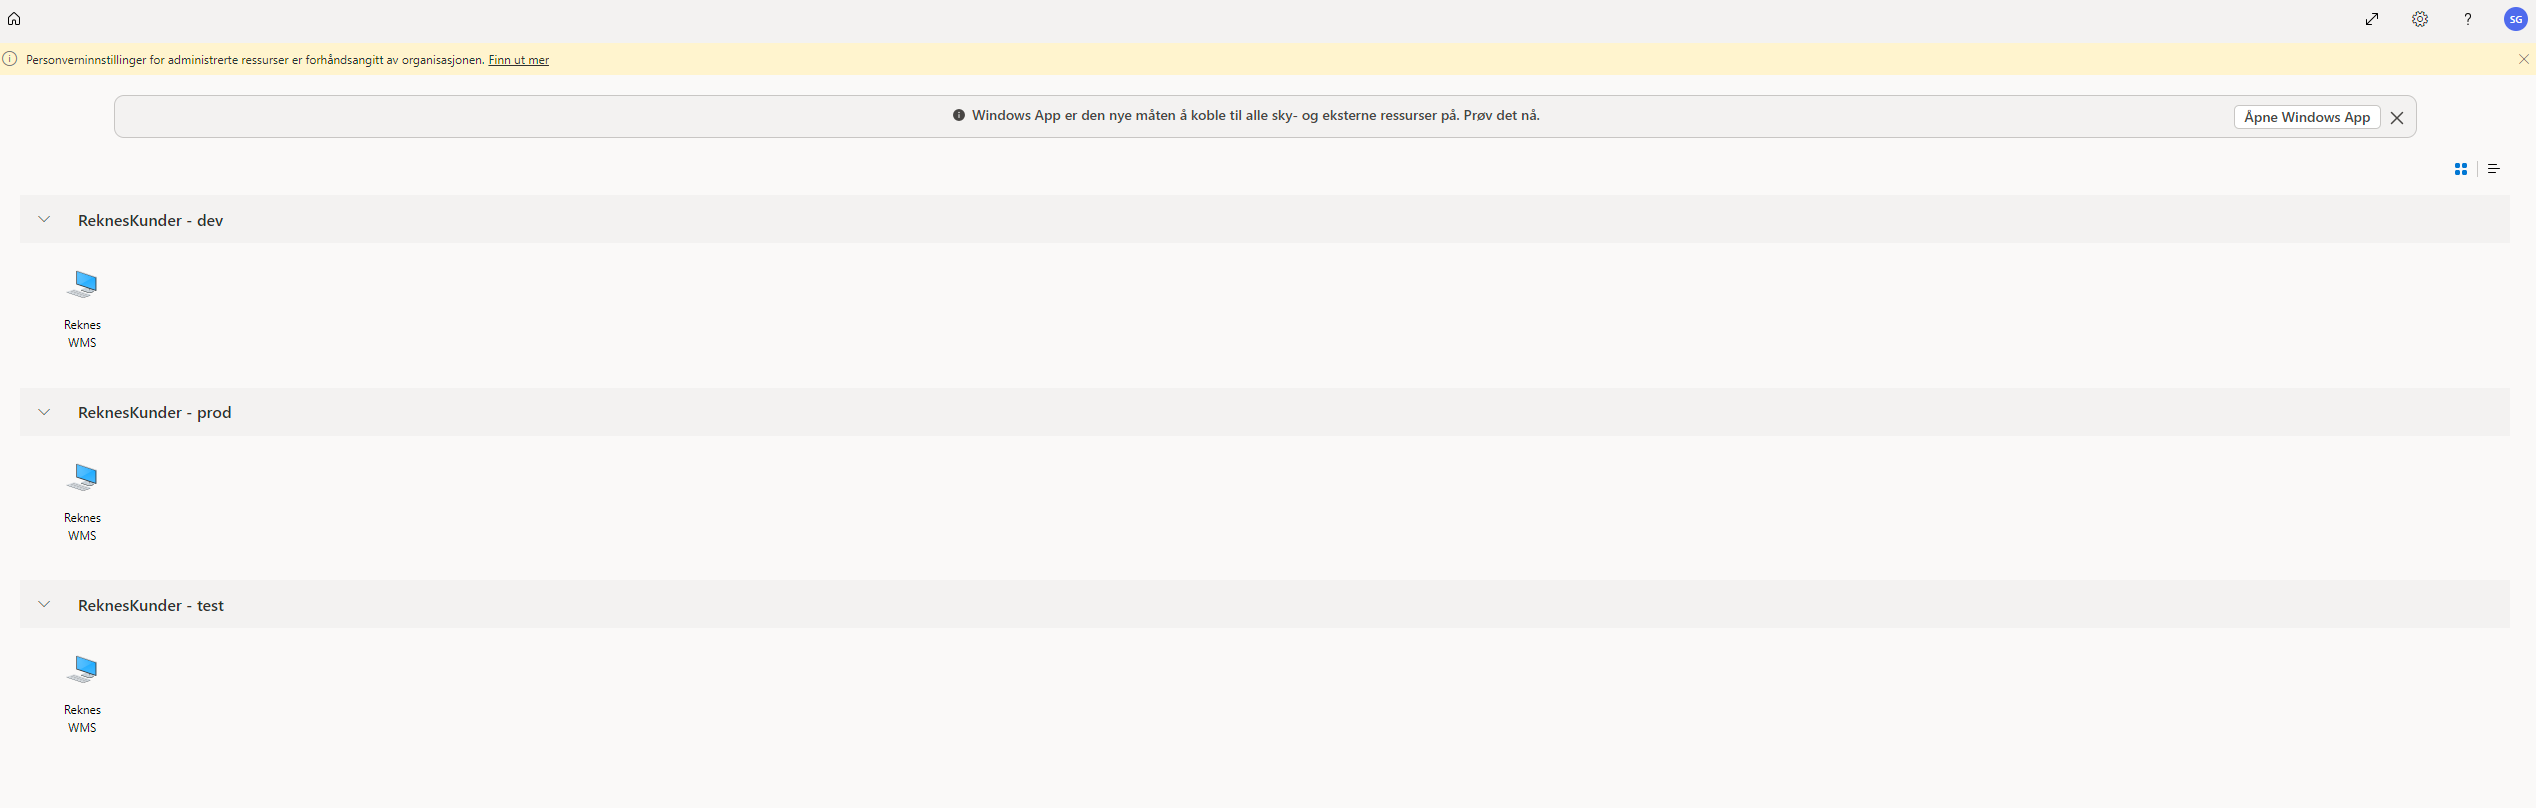Collapse the ReknesKunder - dev group
Viewport: 2536px width, 808px height.
[x=44, y=220]
